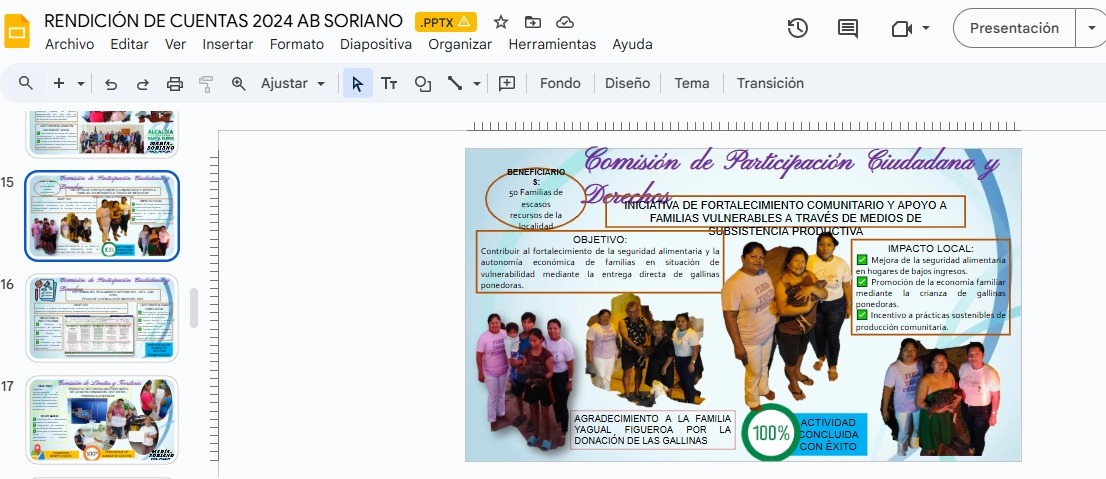This screenshot has width=1106, height=479.
Task: Click the Paint format roller icon
Action: click(x=207, y=84)
